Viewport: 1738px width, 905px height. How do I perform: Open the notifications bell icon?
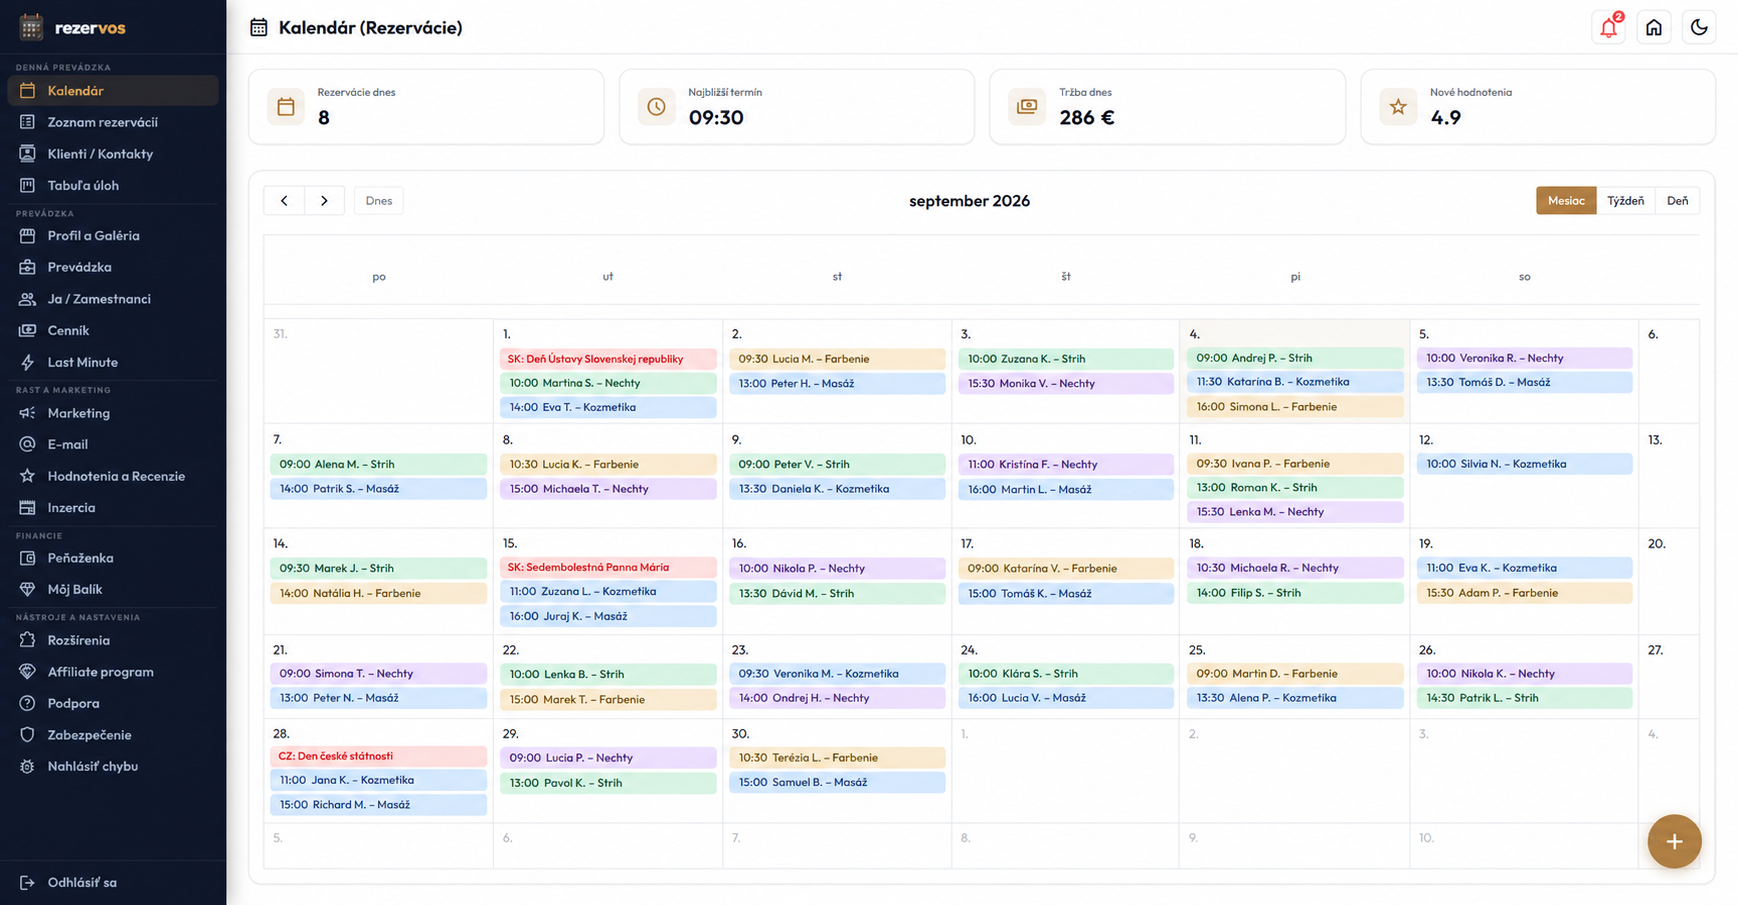point(1609,27)
